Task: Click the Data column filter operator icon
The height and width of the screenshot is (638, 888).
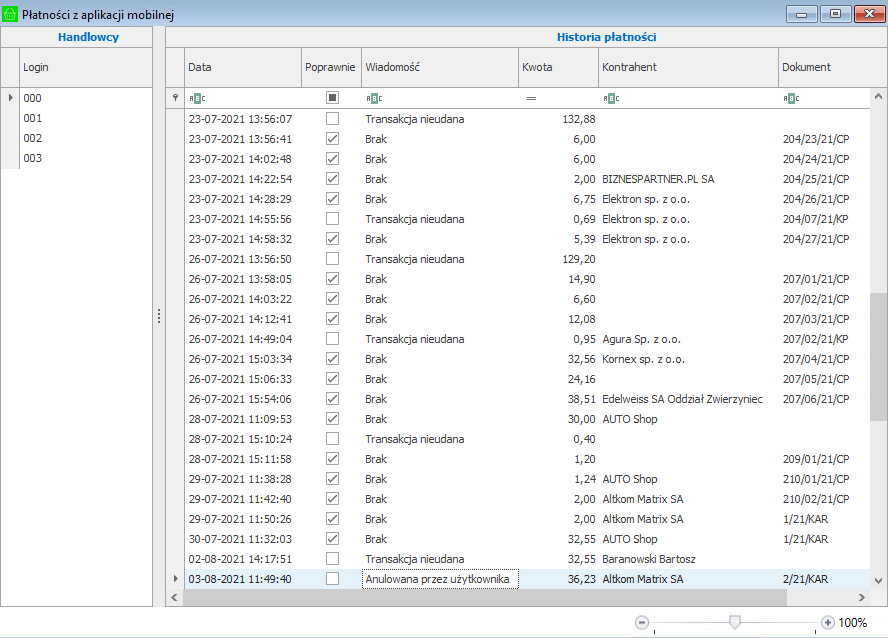Action: point(196,98)
